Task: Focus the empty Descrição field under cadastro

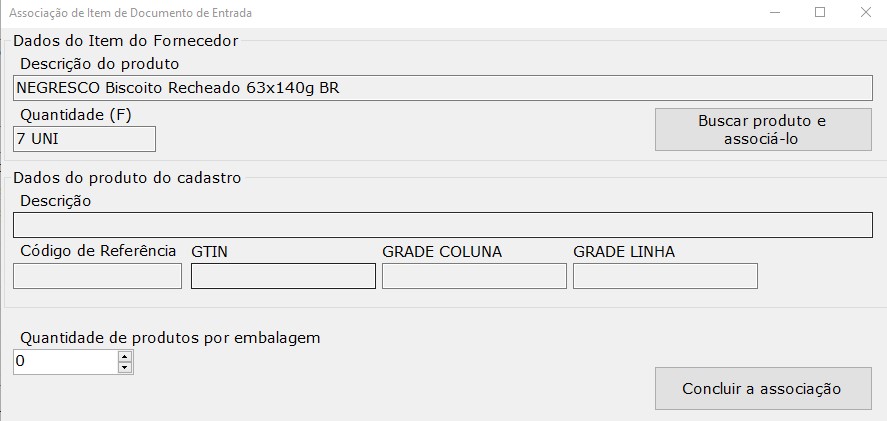Action: (442, 225)
